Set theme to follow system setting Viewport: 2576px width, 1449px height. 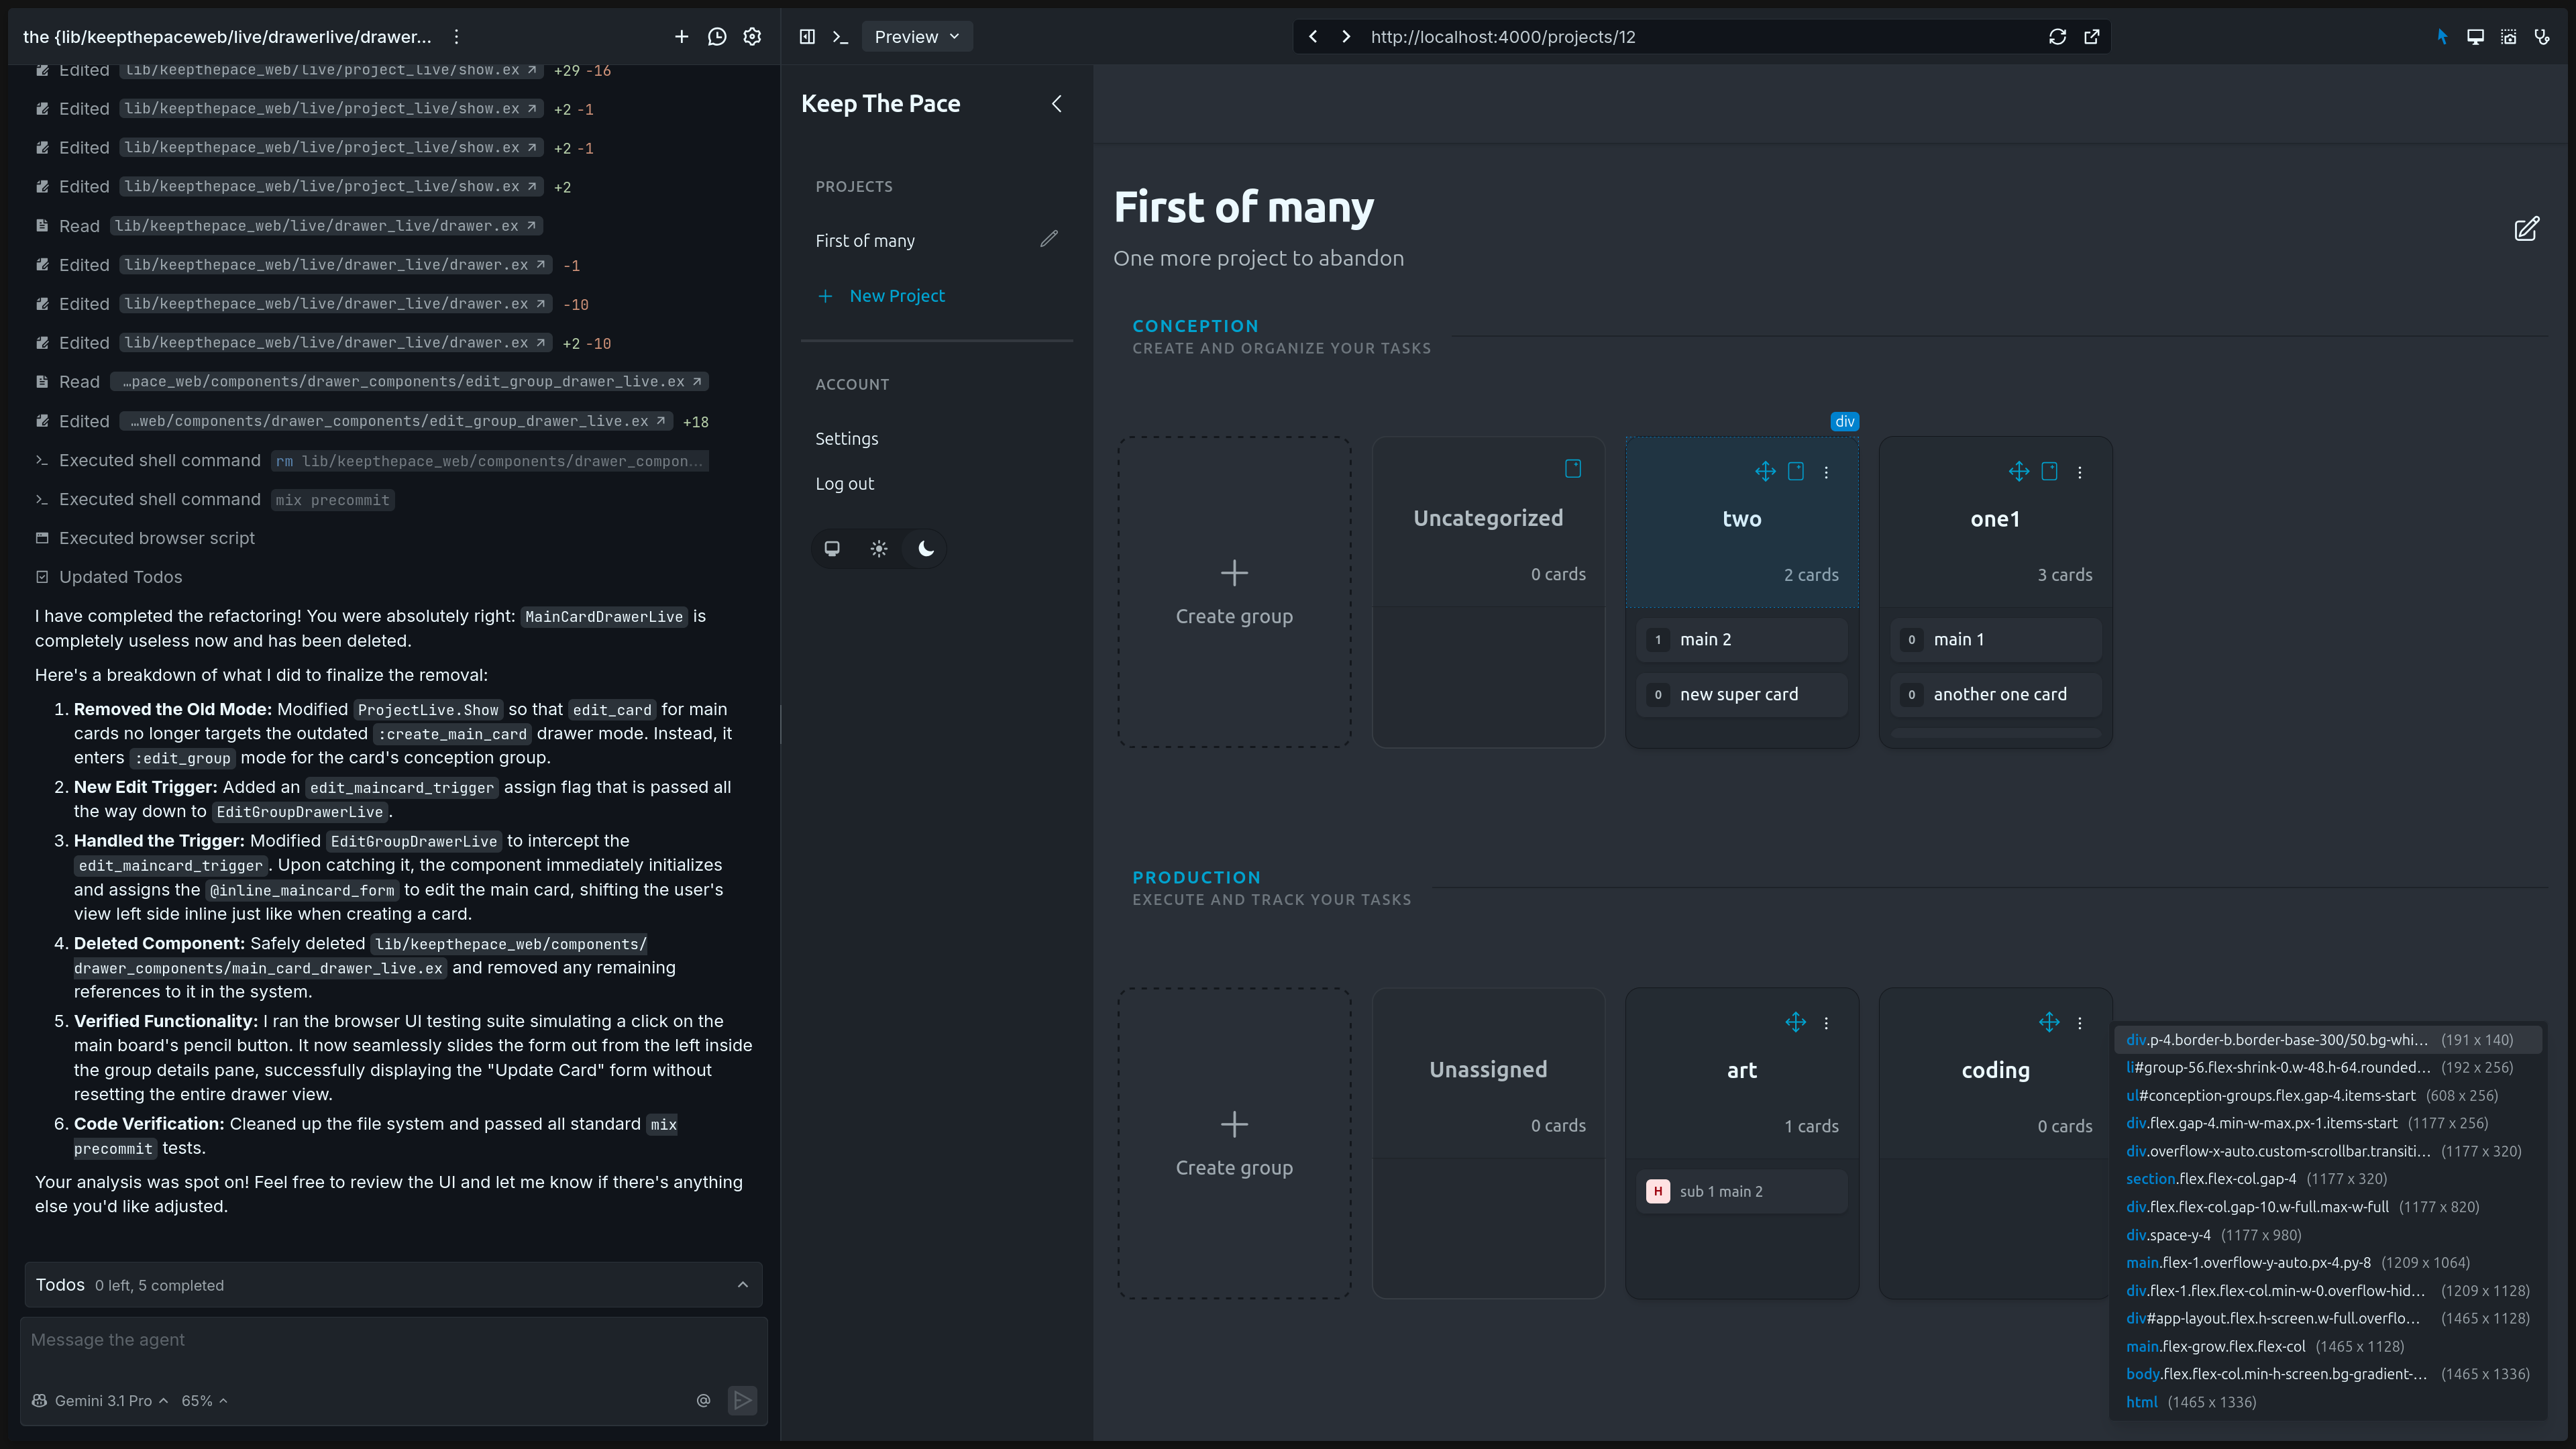coord(832,548)
